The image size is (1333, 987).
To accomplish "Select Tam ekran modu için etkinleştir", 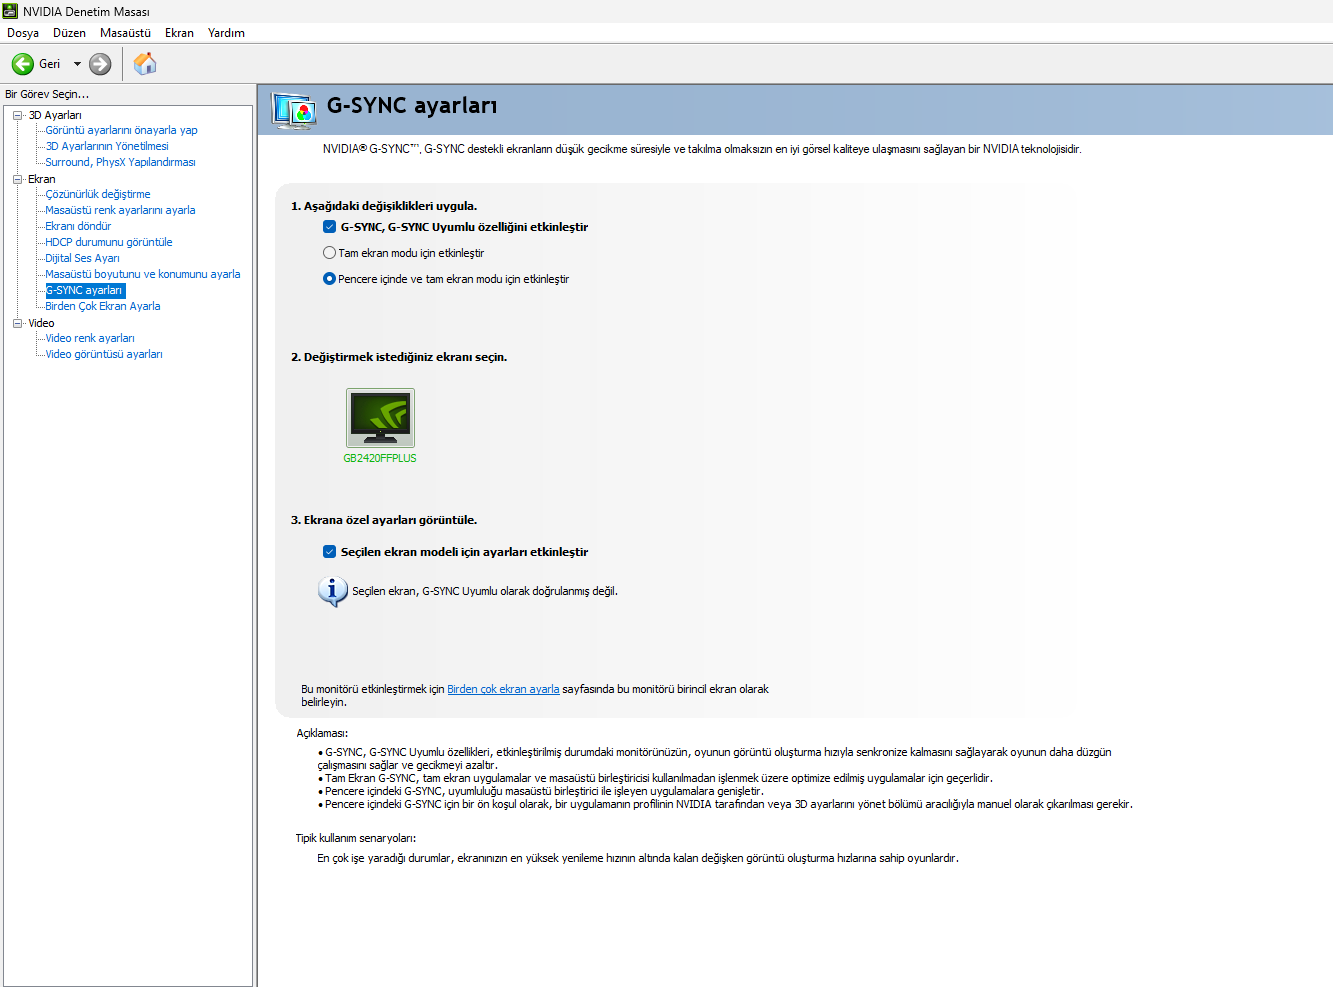I will click(329, 253).
